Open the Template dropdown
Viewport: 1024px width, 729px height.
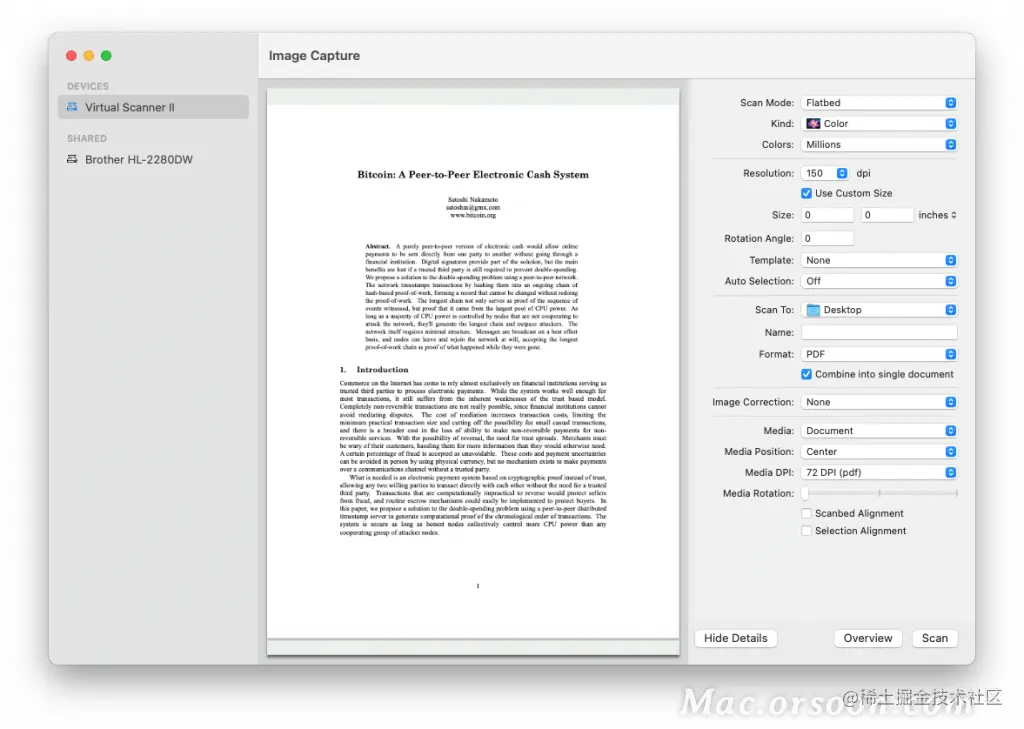879,260
